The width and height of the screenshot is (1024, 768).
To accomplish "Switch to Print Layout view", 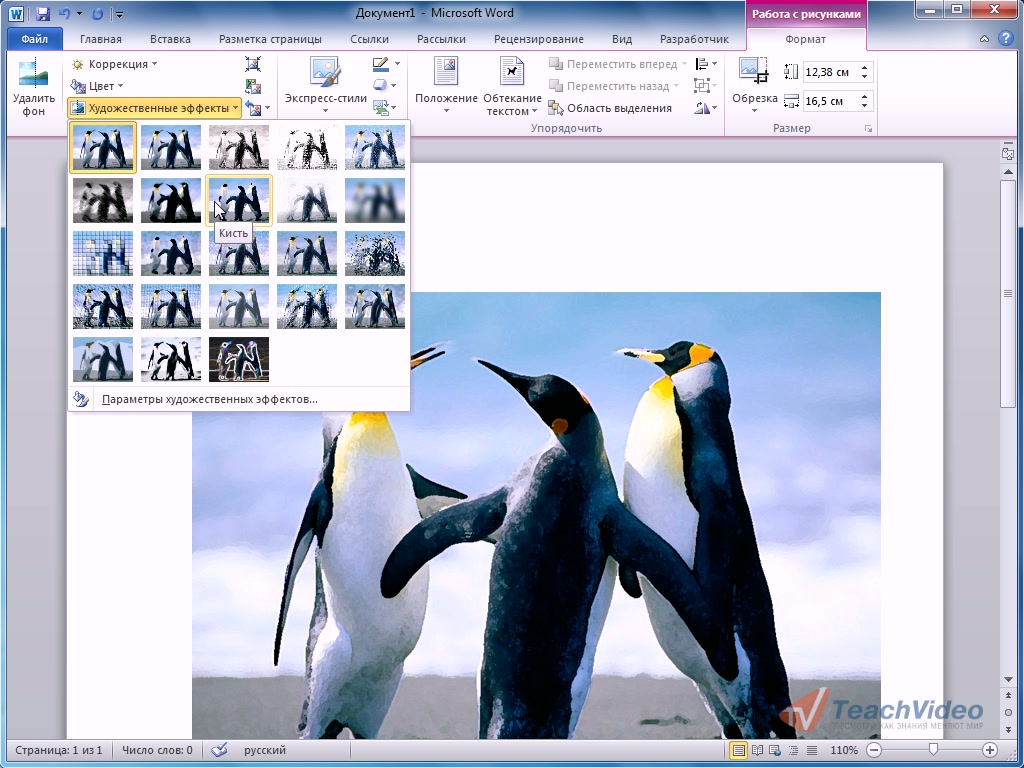I will (738, 750).
